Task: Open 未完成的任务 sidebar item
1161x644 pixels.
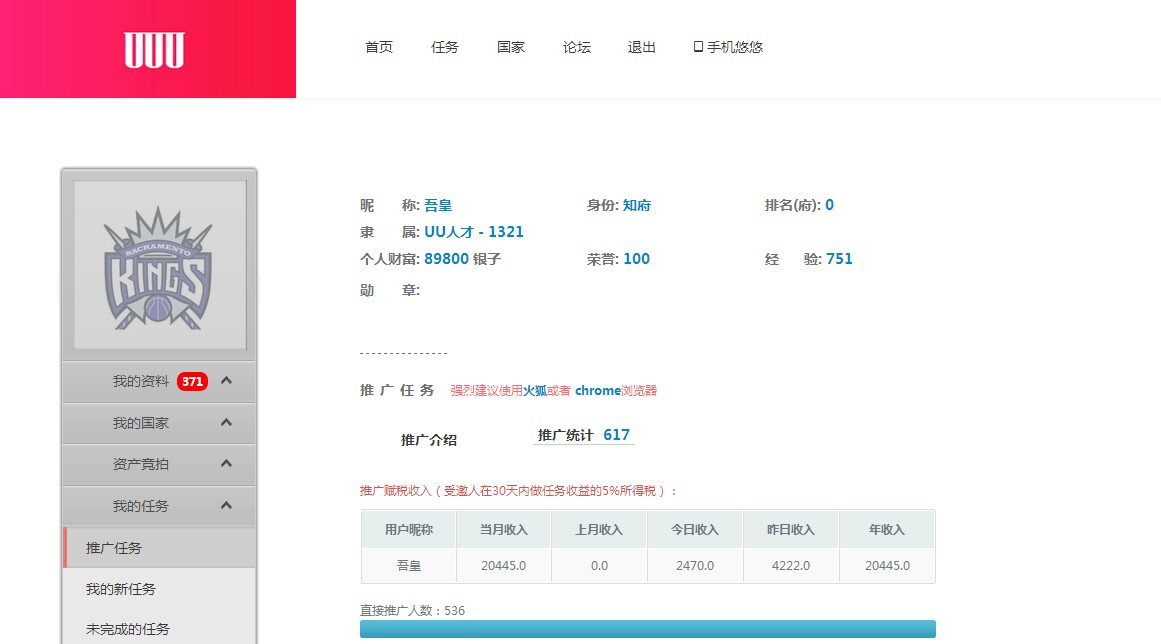Action: [128, 629]
